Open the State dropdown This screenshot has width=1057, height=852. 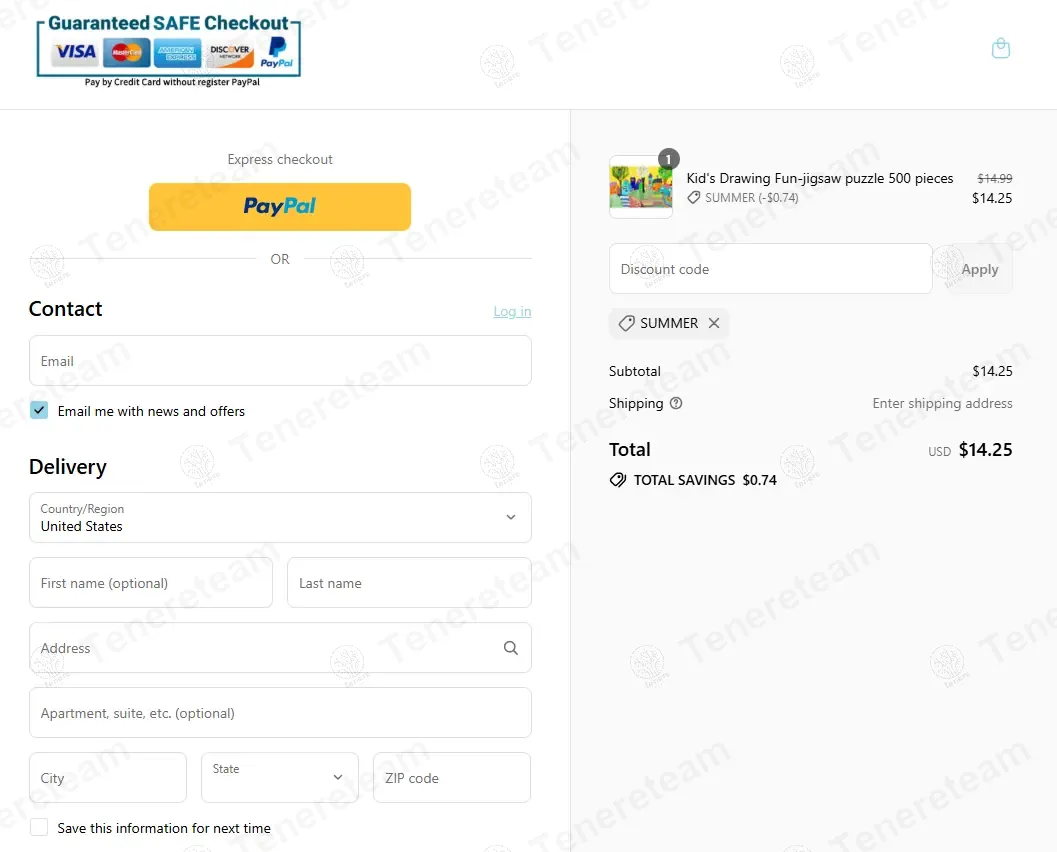coord(280,777)
